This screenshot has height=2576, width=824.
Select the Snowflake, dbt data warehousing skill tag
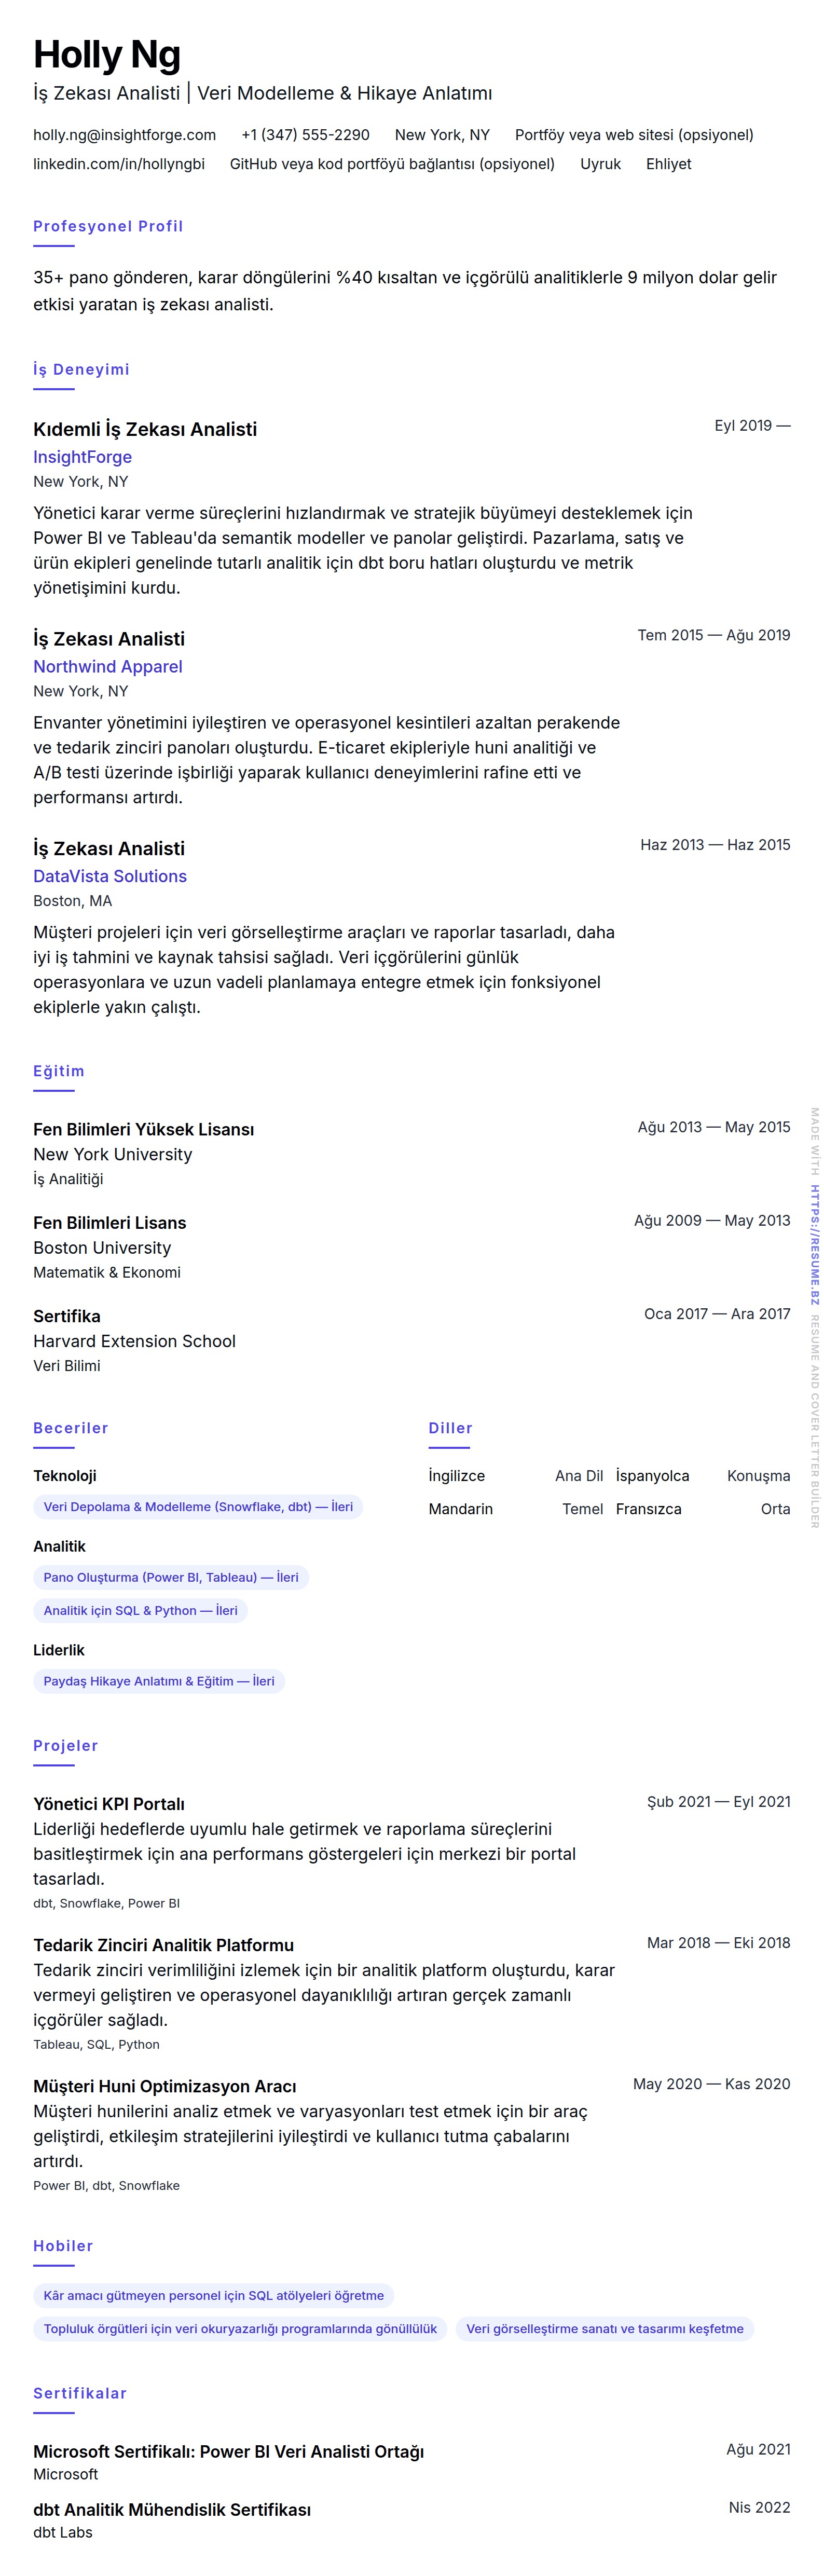pos(198,1507)
